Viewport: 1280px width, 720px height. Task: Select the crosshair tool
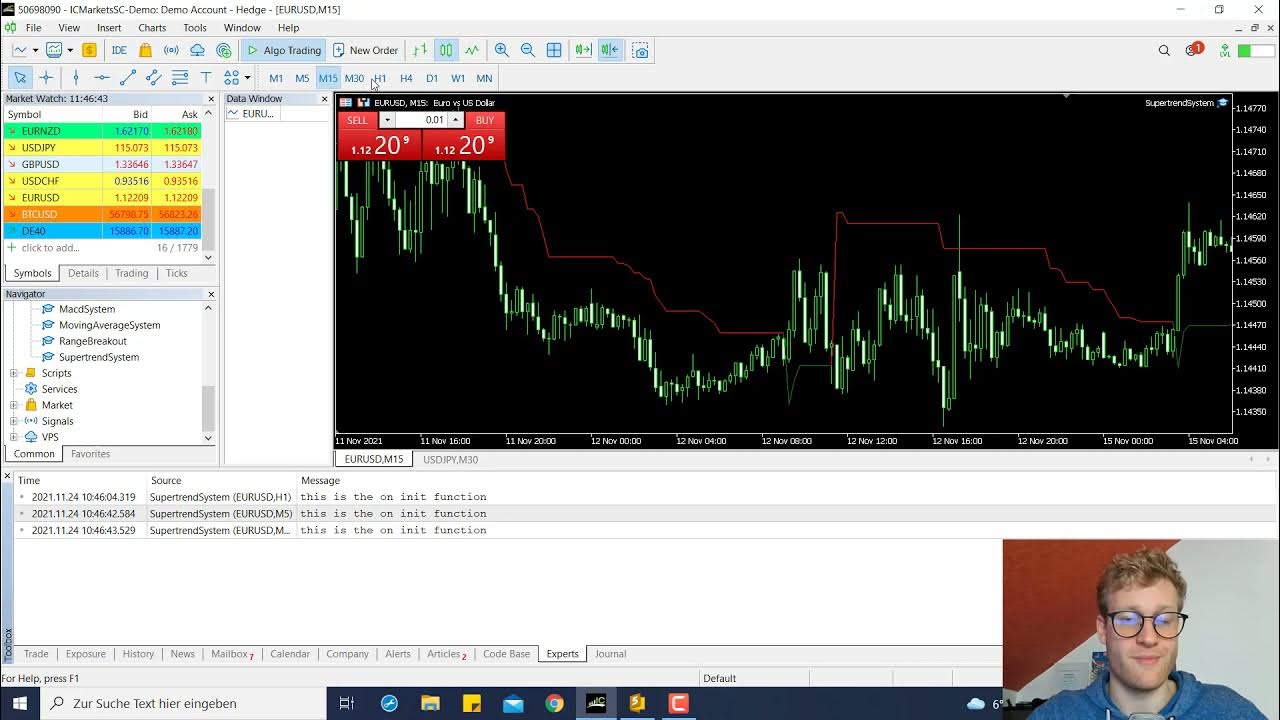(46, 78)
